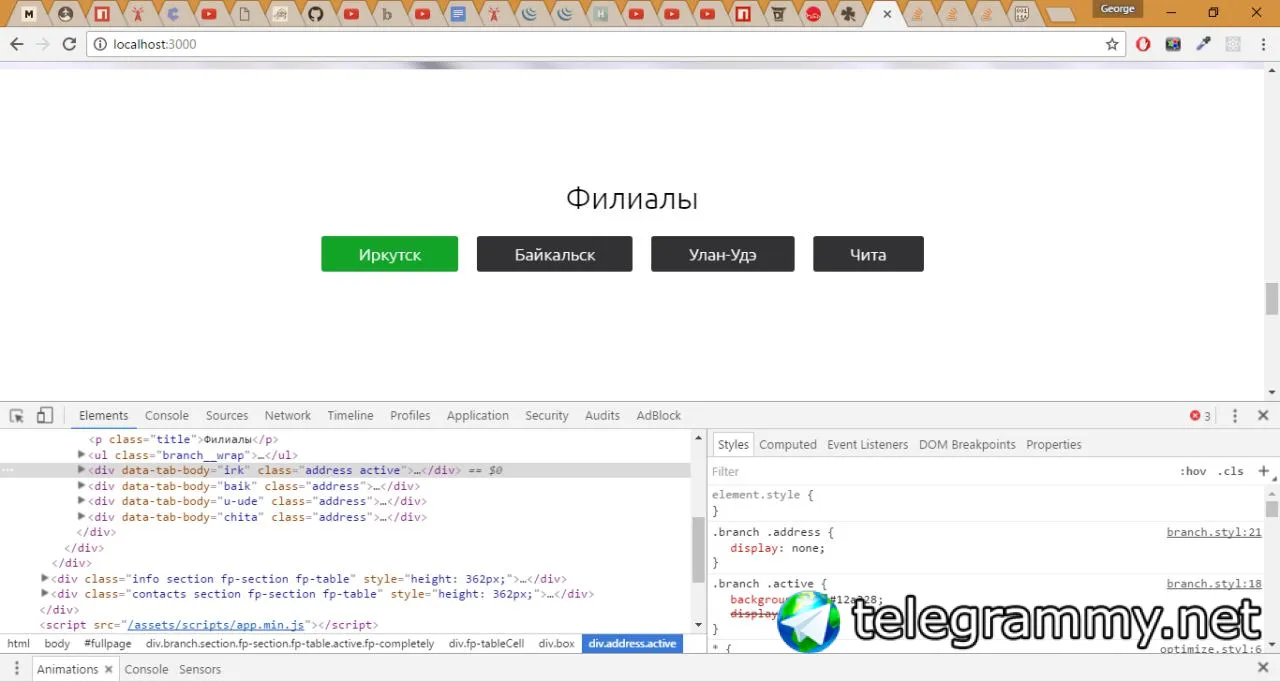Switch to the DOM Breakpoints tab
Image resolution: width=1280 pixels, height=682 pixels.
pyautogui.click(x=967, y=445)
